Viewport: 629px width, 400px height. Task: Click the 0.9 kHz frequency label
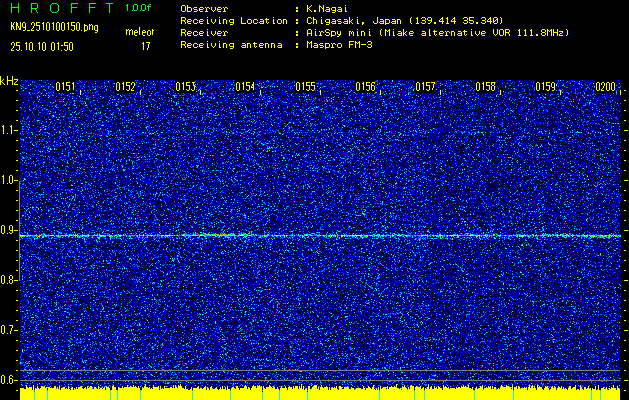tap(9, 230)
